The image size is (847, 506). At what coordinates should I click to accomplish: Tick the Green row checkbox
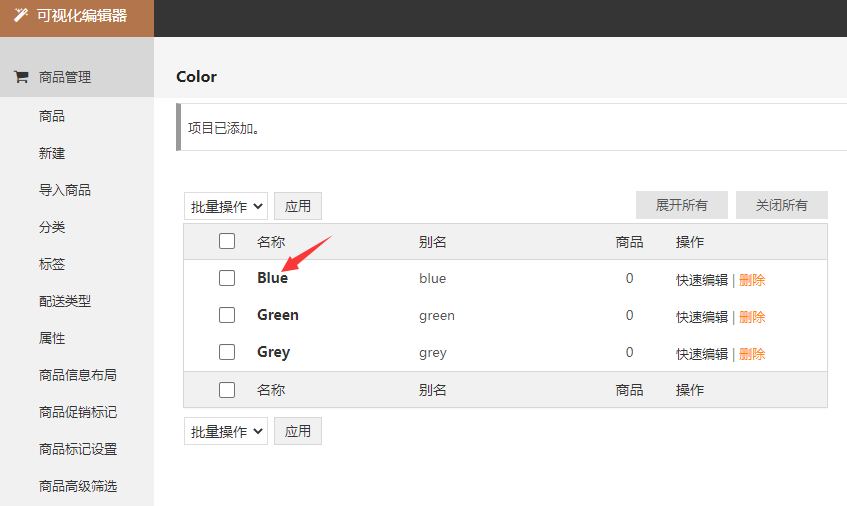(x=227, y=315)
